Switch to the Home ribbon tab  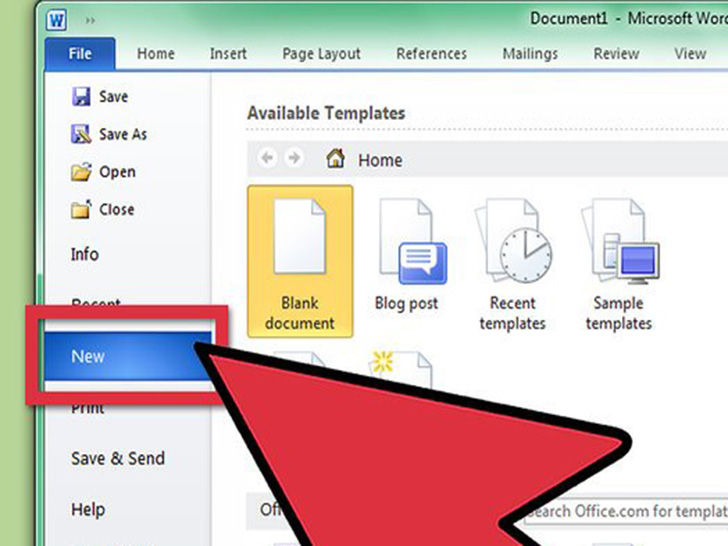156,54
